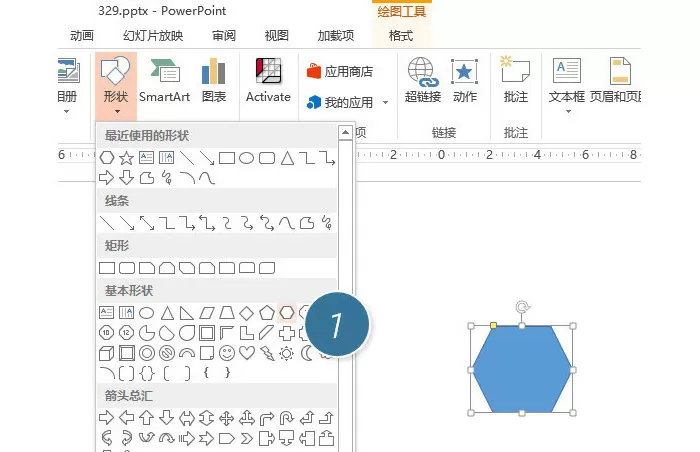
Task: Select the heart shape
Action: [x=246, y=353]
